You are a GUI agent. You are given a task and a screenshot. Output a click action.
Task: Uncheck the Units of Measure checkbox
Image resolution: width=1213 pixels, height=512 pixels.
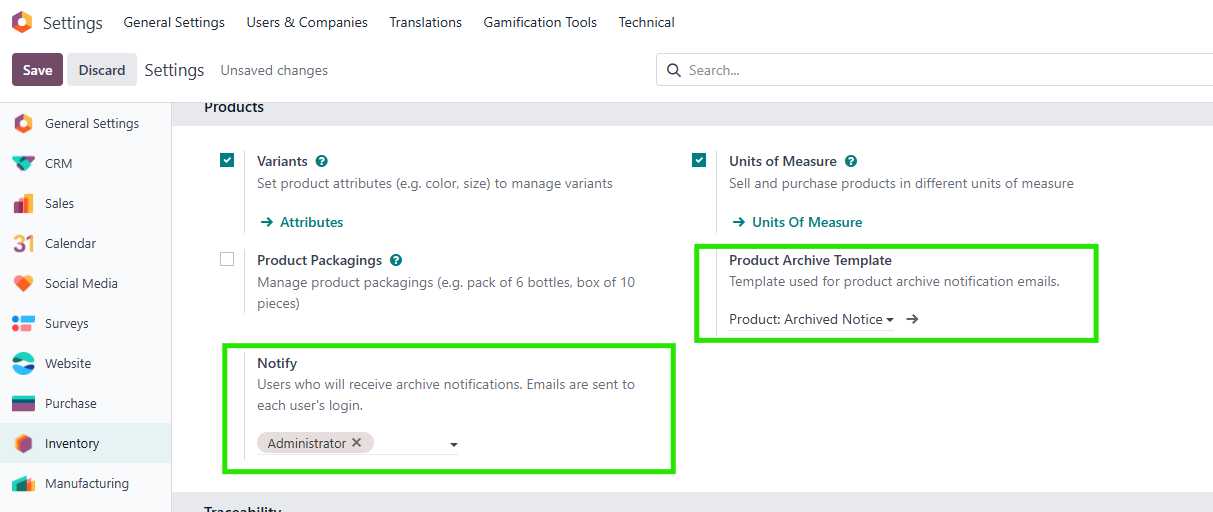coord(699,160)
